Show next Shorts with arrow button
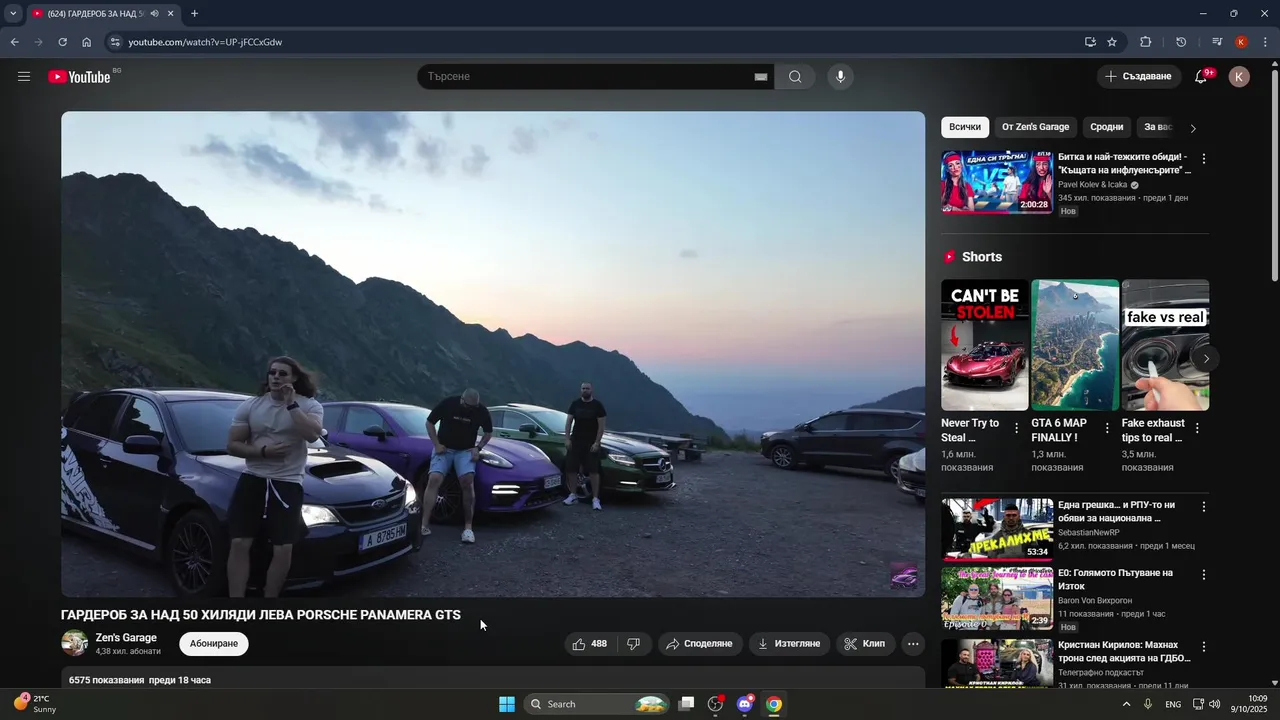1280x720 pixels. (x=1206, y=359)
